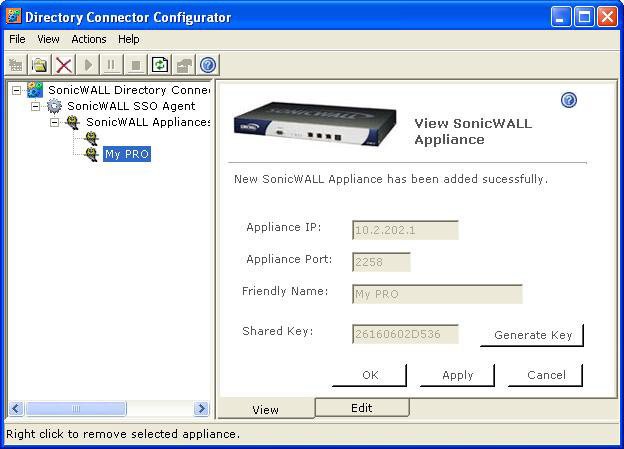Screen dimensions: 624x449
Task: Maximize the Directory Connector Configurator window
Action: pyautogui.click(x=584, y=17)
